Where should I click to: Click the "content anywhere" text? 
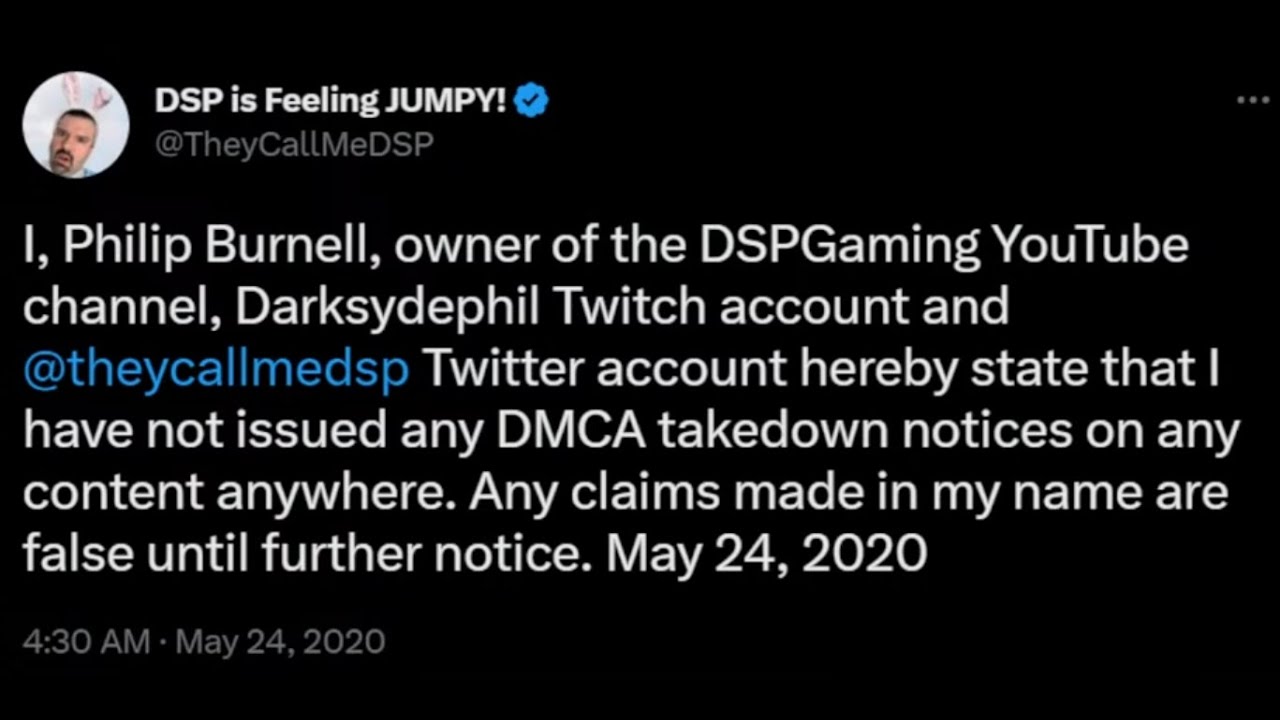click(x=238, y=494)
